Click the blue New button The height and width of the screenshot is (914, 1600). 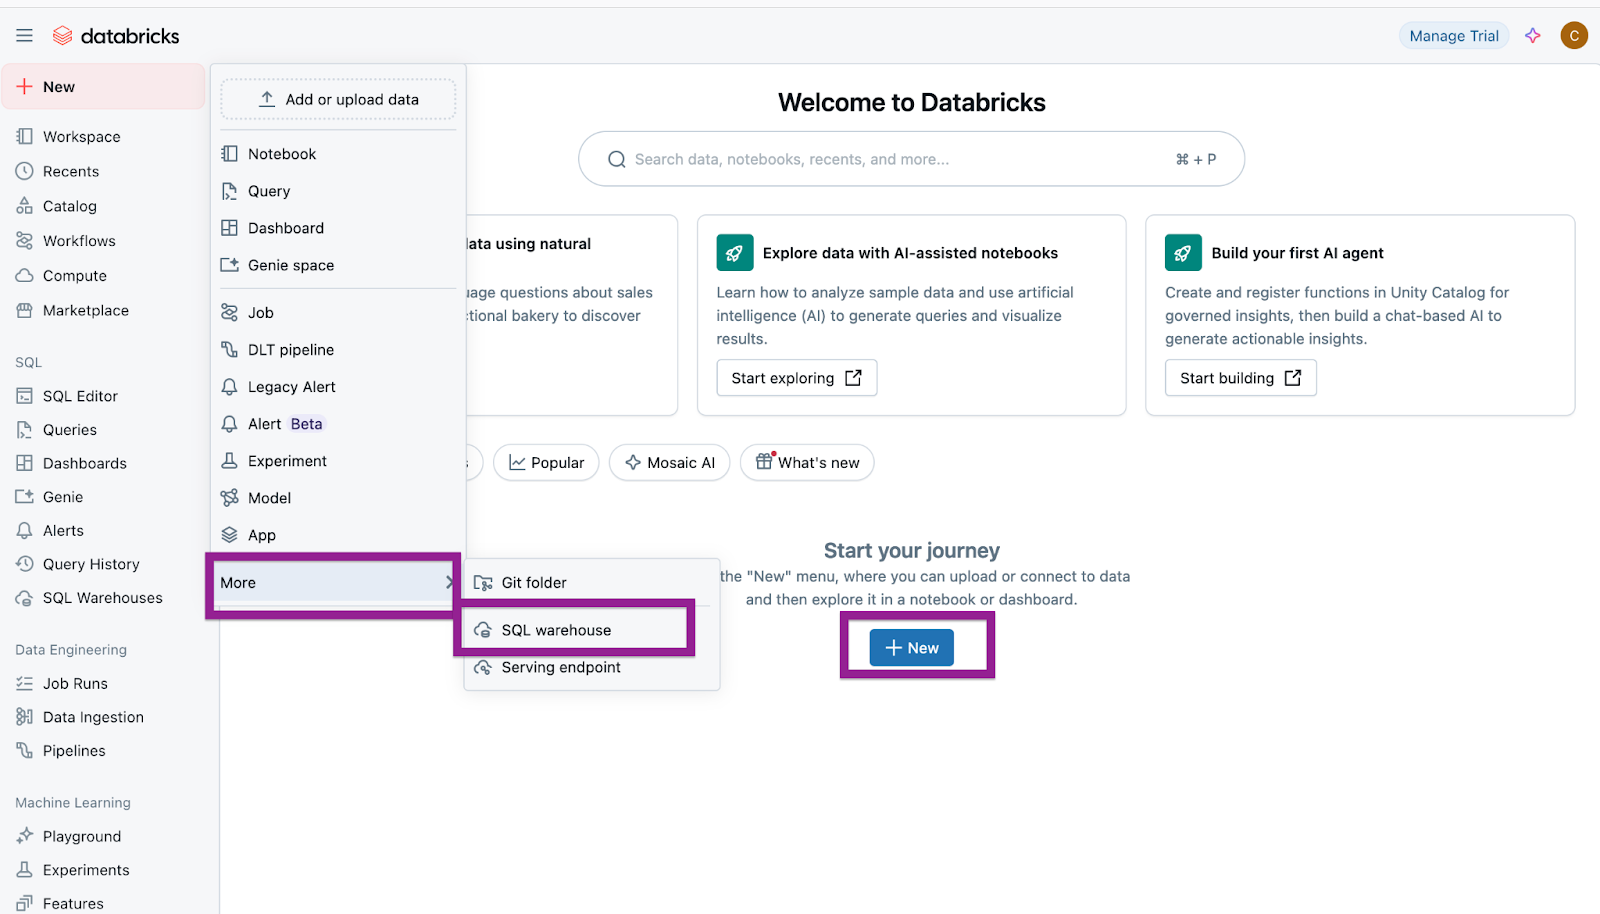(912, 648)
